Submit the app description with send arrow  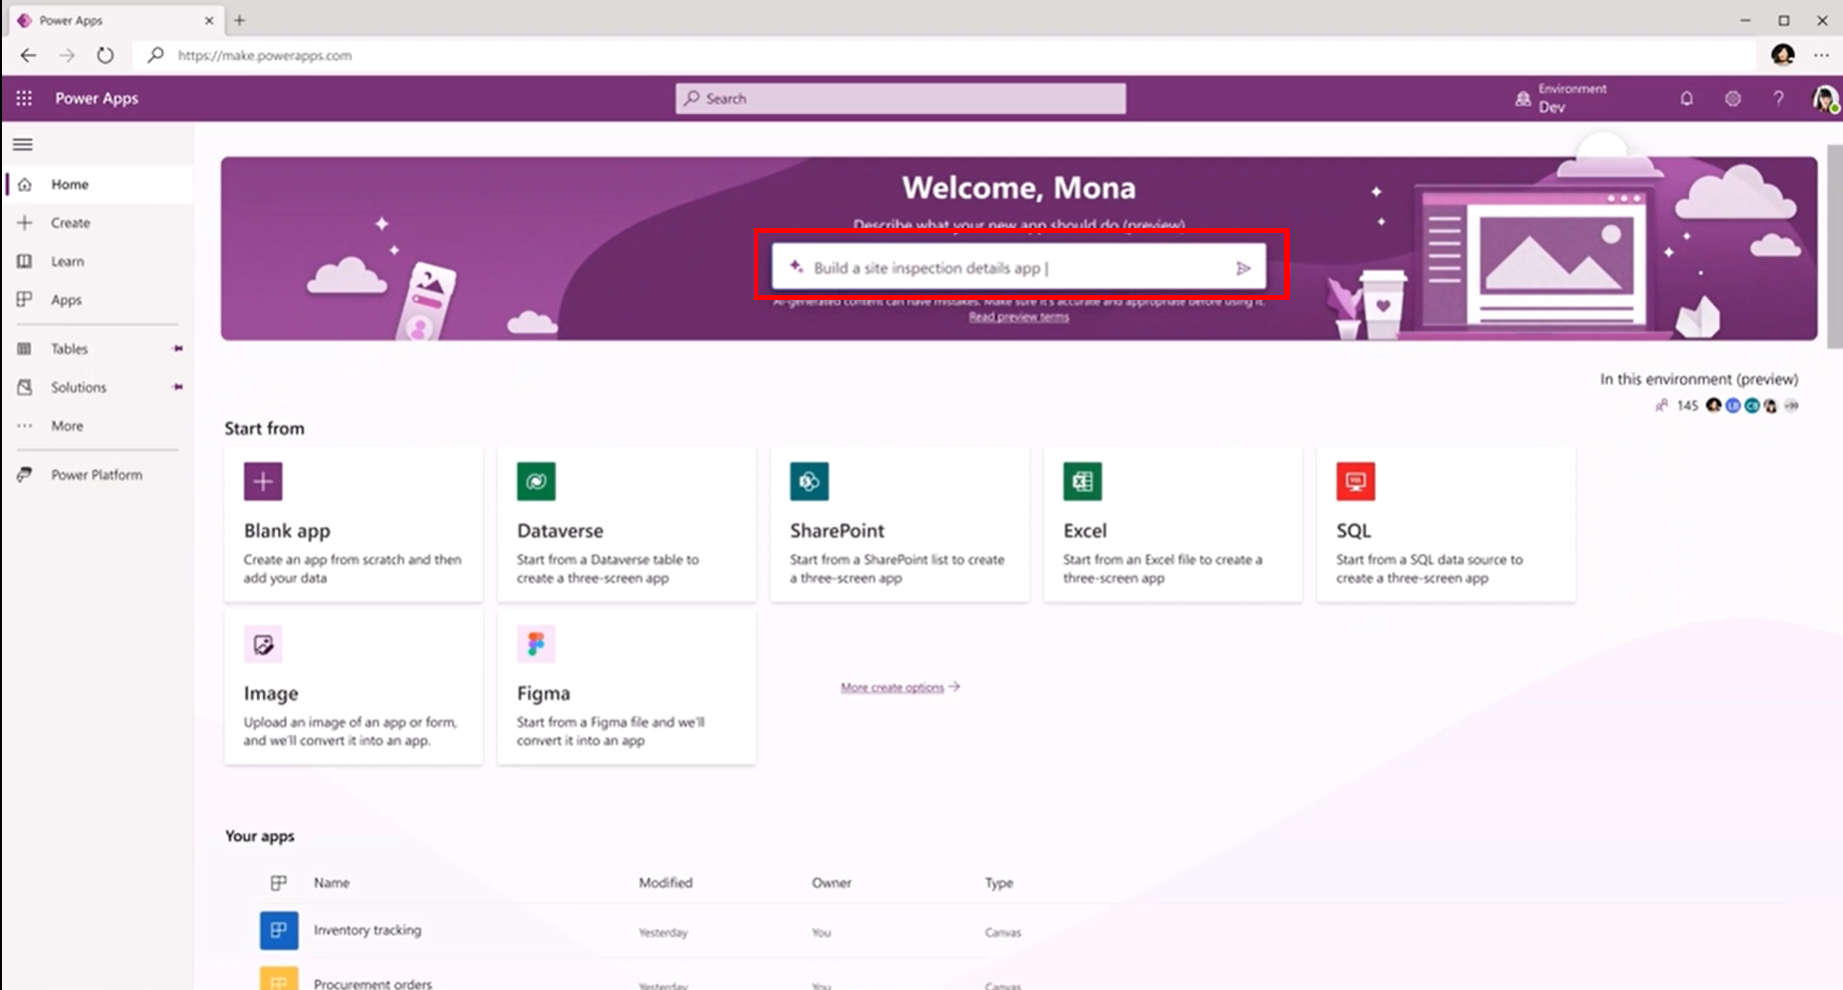tap(1243, 268)
